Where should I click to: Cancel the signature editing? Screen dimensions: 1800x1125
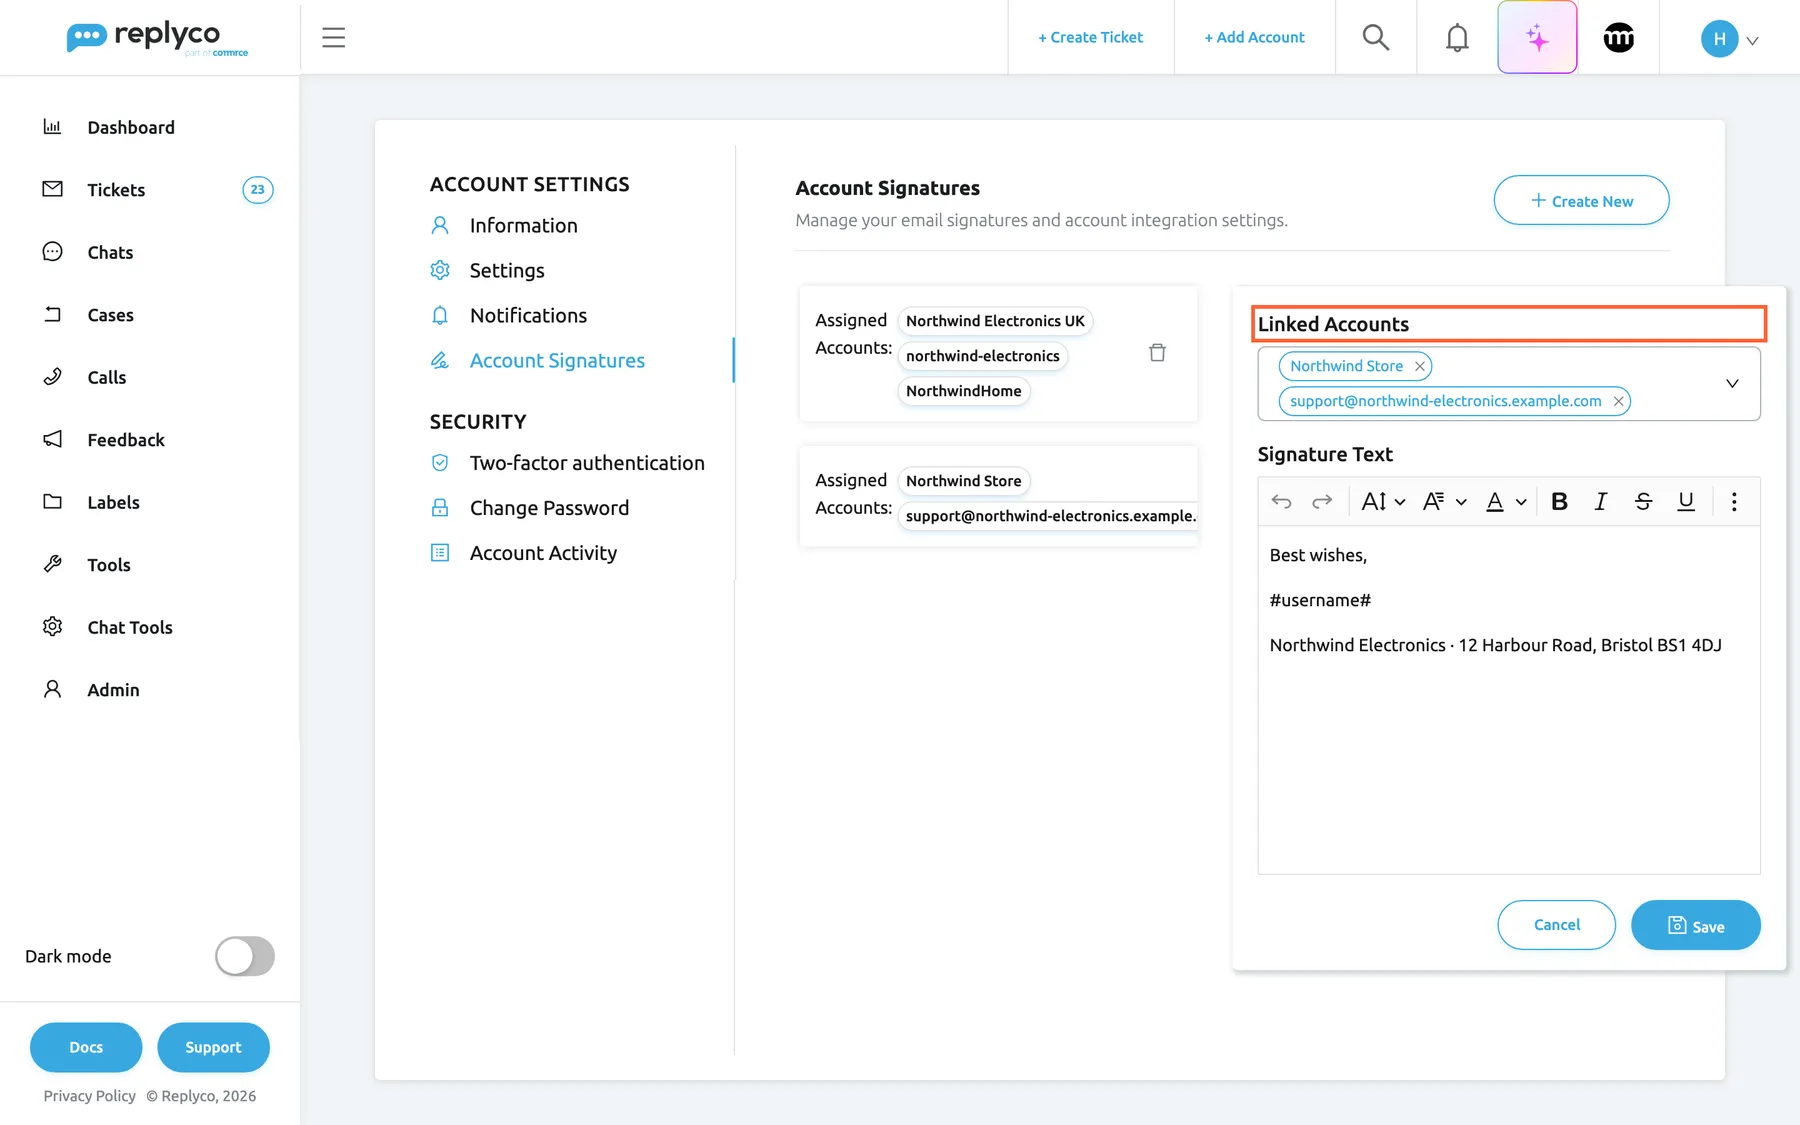[1556, 925]
